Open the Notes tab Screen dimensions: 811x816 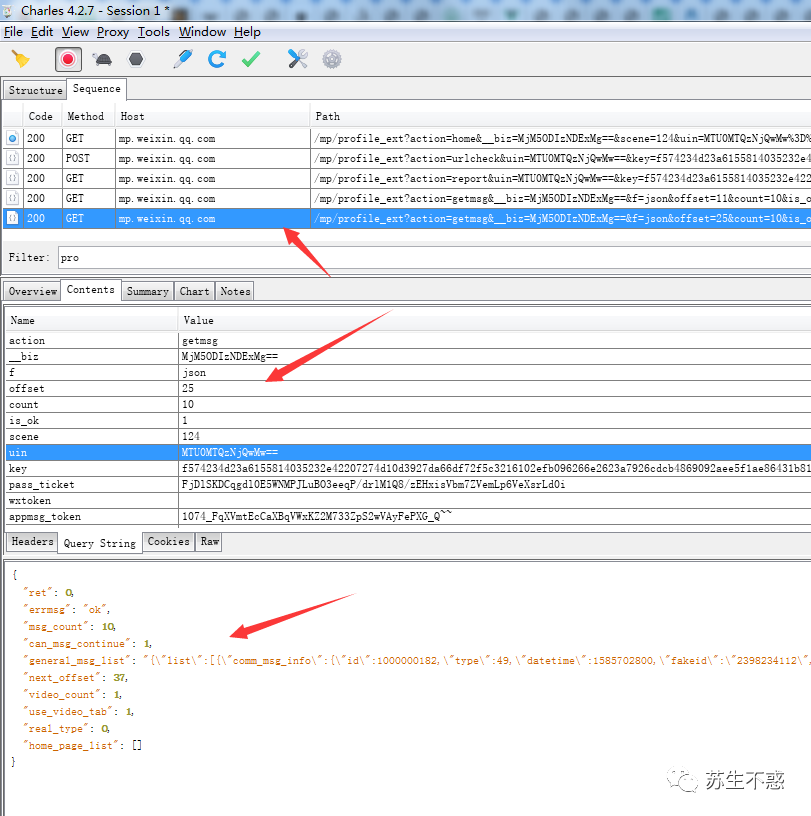(235, 291)
